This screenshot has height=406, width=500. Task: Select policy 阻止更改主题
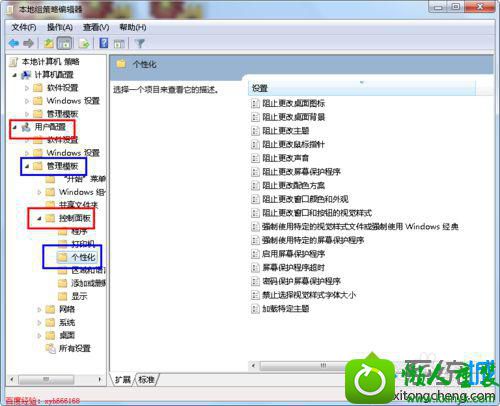pyautogui.click(x=286, y=131)
